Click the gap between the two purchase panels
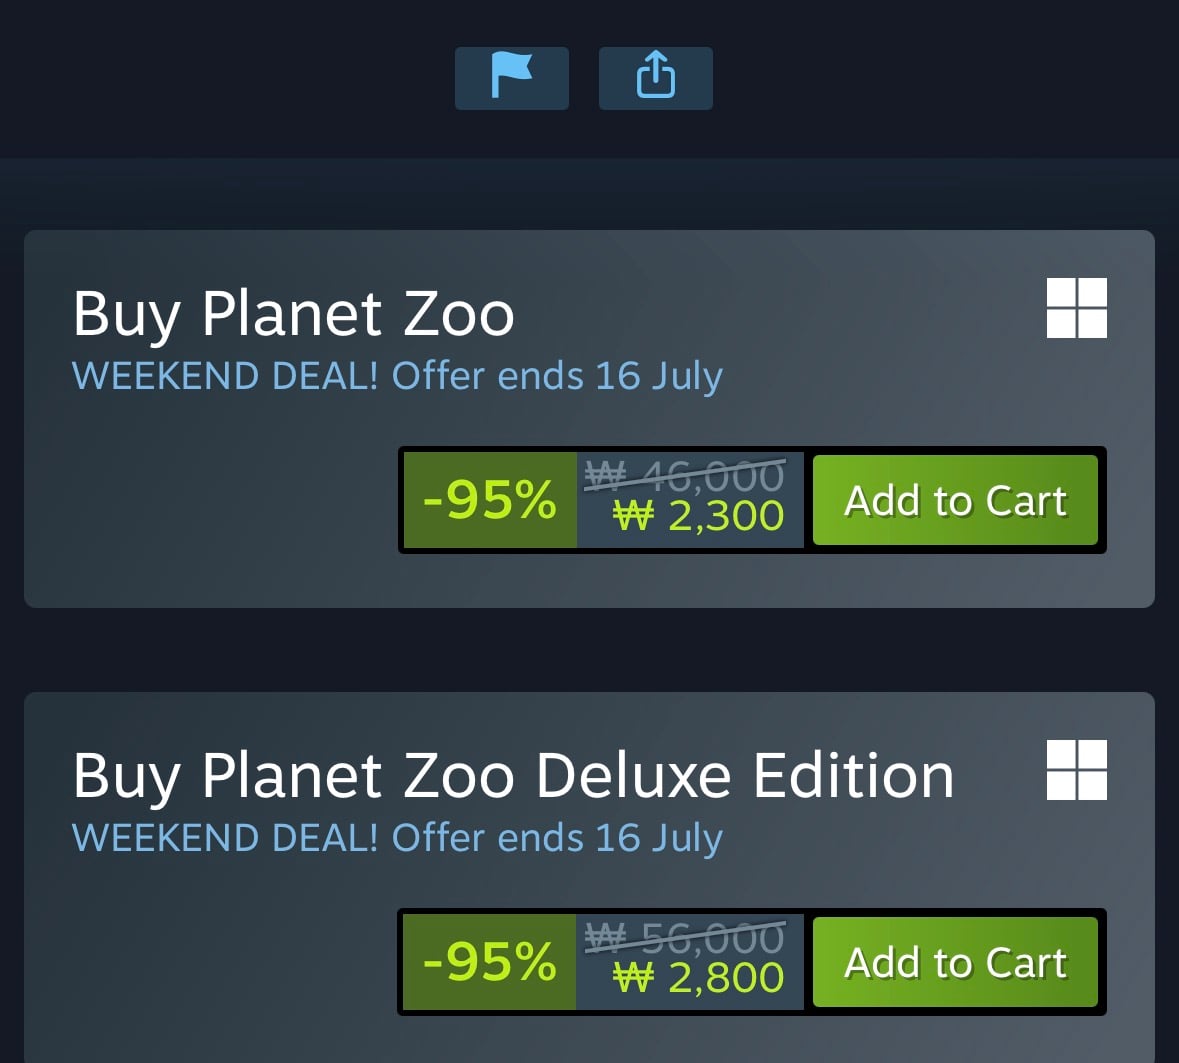The height and width of the screenshot is (1063, 1179). [x=590, y=650]
